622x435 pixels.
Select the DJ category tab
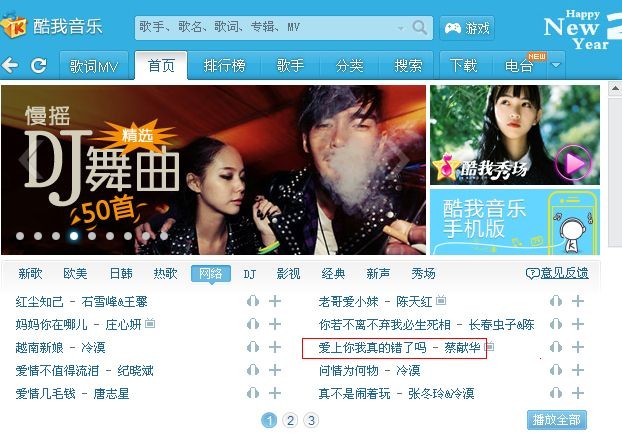pyautogui.click(x=250, y=274)
